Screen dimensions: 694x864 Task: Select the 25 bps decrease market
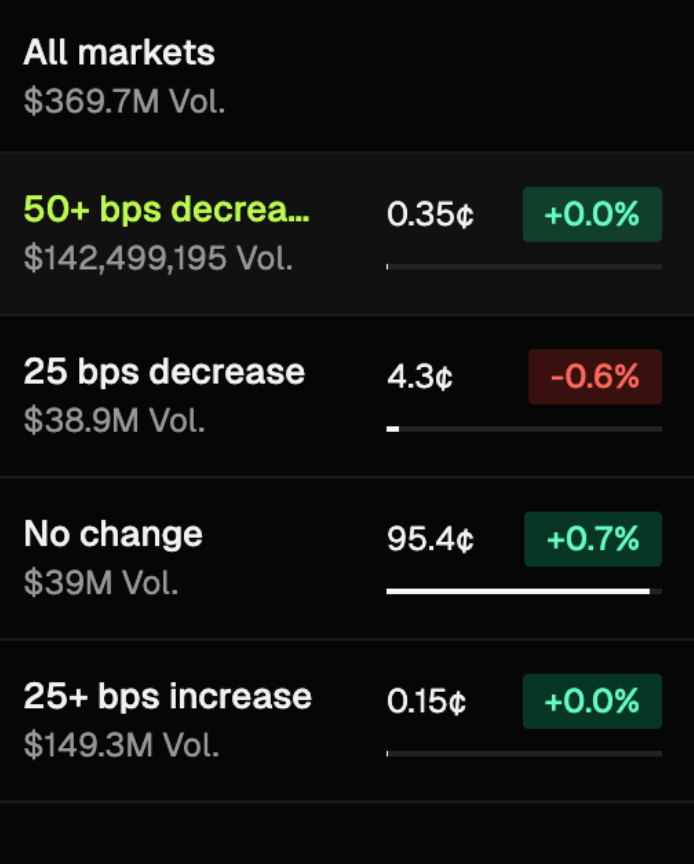(x=164, y=372)
